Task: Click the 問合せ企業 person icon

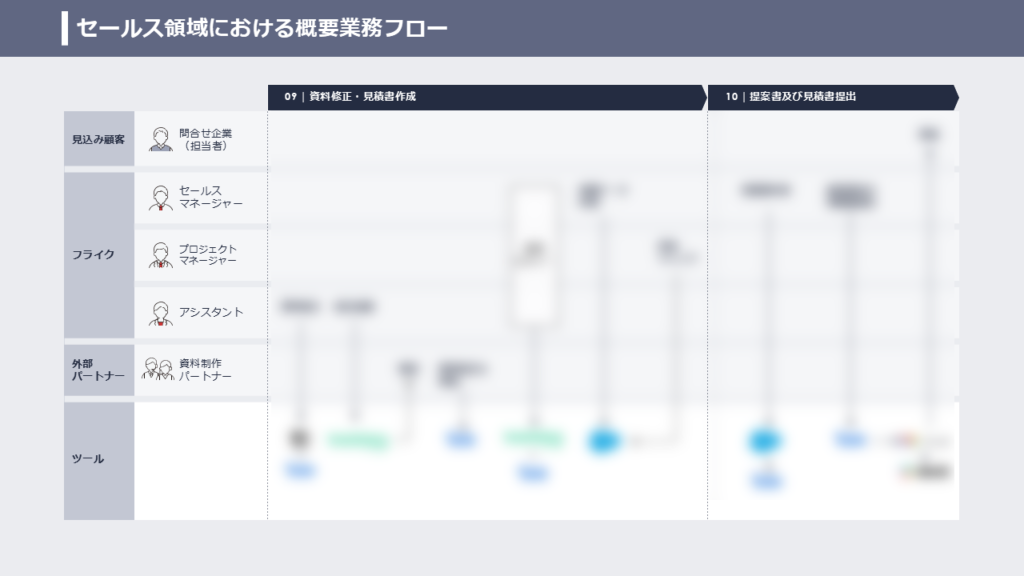Action: click(x=161, y=139)
